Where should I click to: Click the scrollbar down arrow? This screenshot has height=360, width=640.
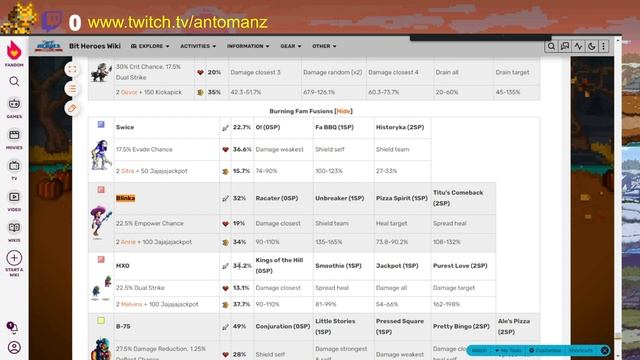618,356
